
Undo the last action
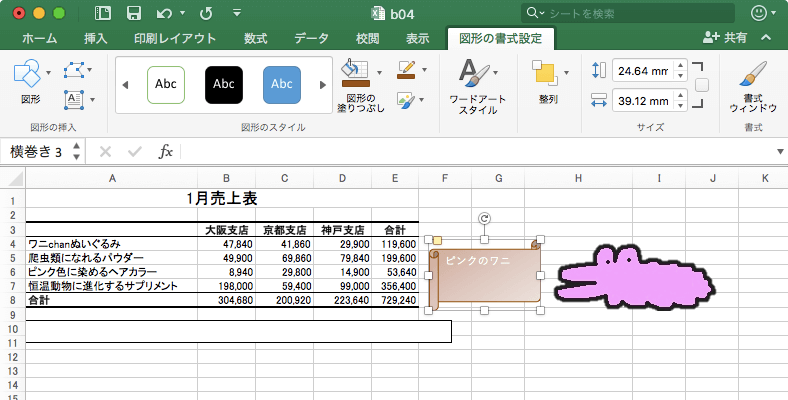click(164, 14)
